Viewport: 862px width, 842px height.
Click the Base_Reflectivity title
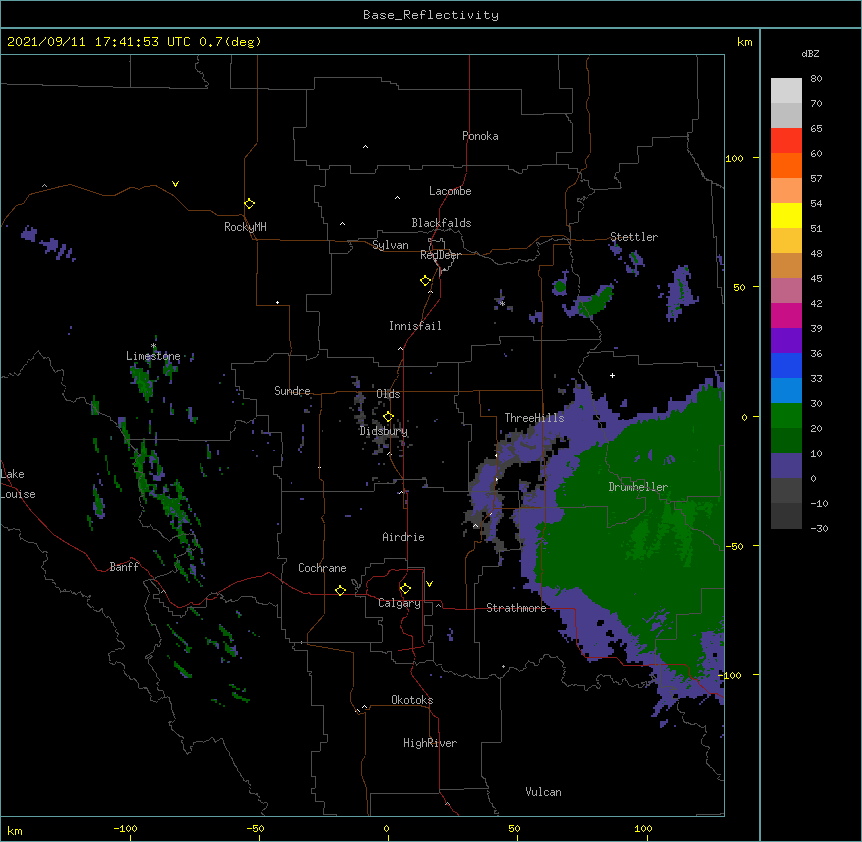pos(431,15)
